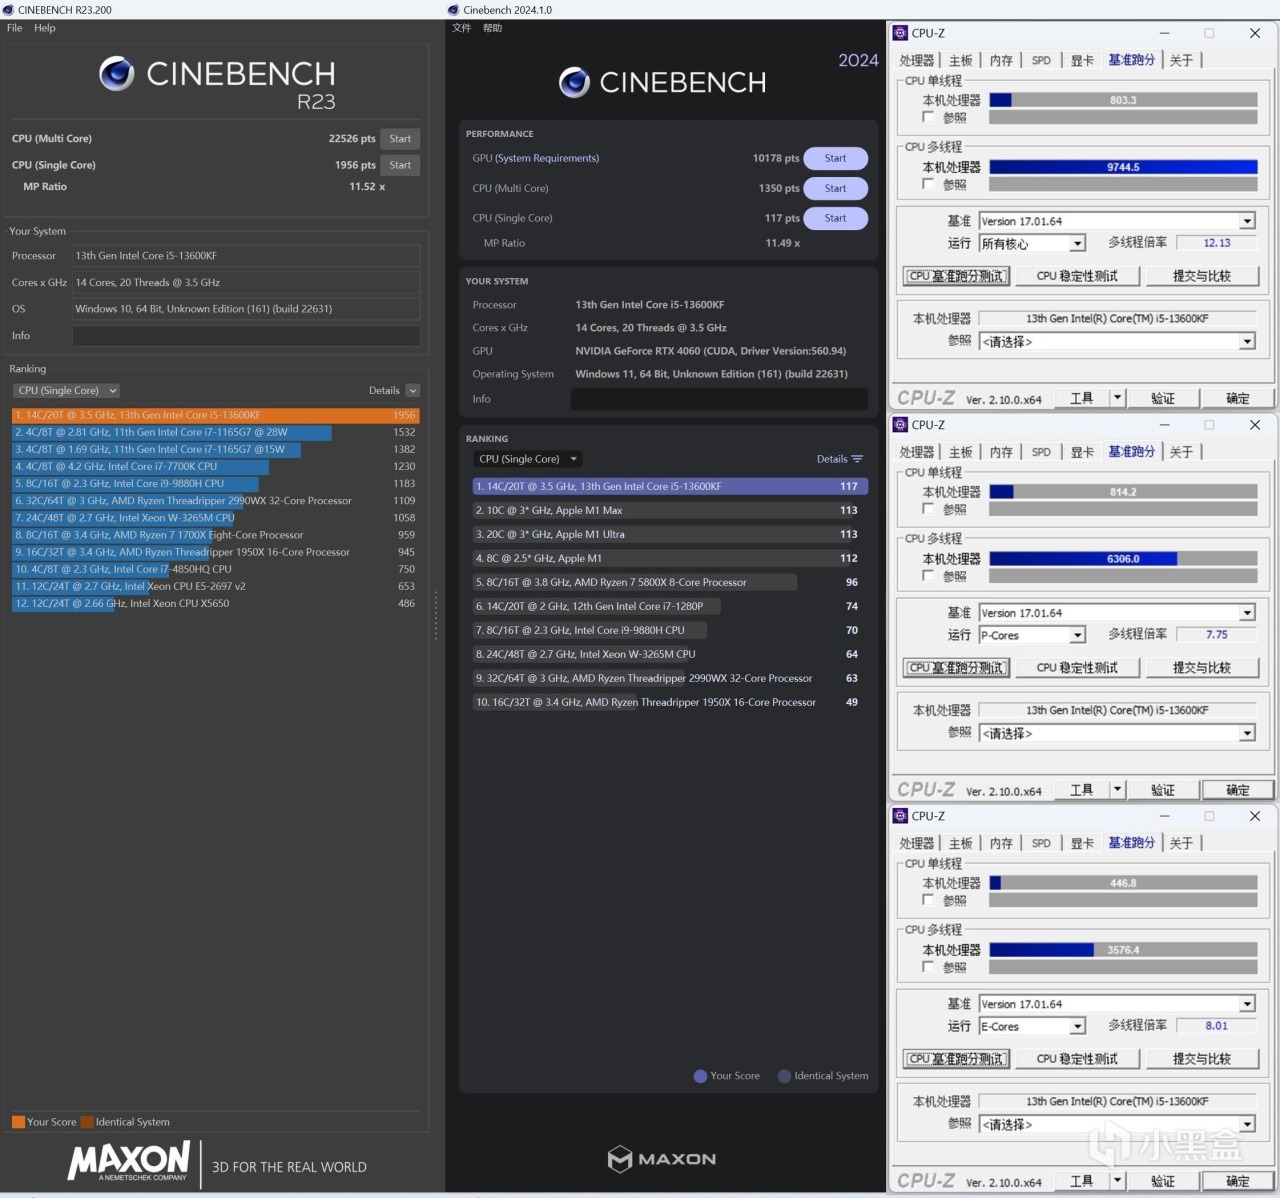Switch to 主板 tab in P-Cores CPU-Z window
The height and width of the screenshot is (1198, 1280).
960,453
